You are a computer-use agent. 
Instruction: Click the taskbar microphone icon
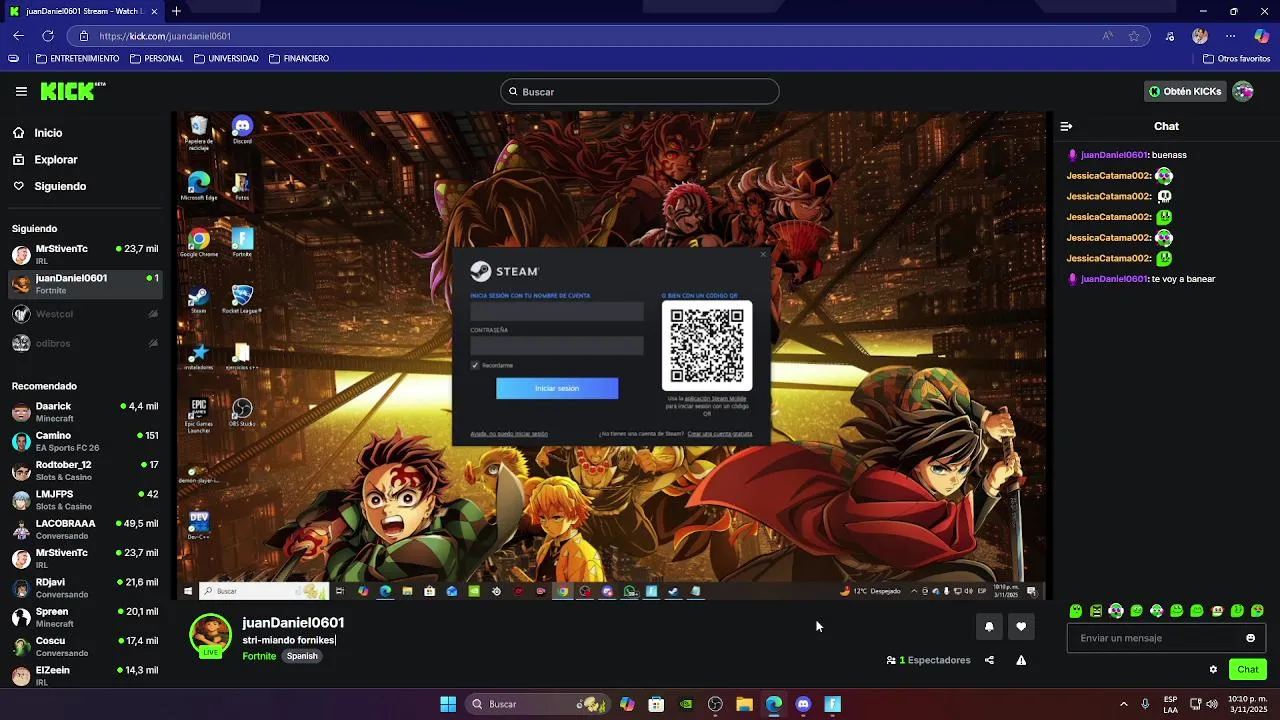tap(1146, 704)
